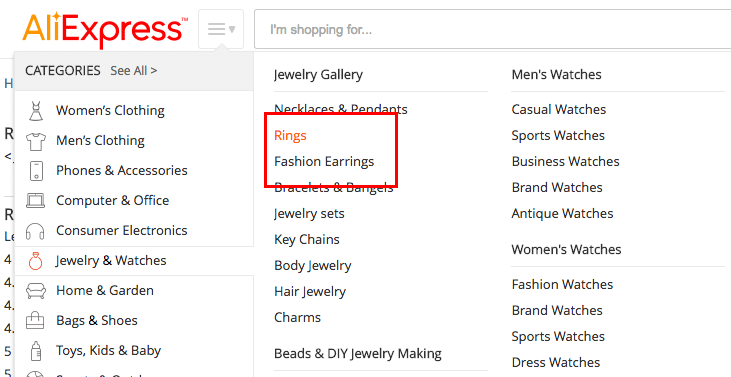
Task: Select Rings in jewelry submenu
Action: [290, 136]
